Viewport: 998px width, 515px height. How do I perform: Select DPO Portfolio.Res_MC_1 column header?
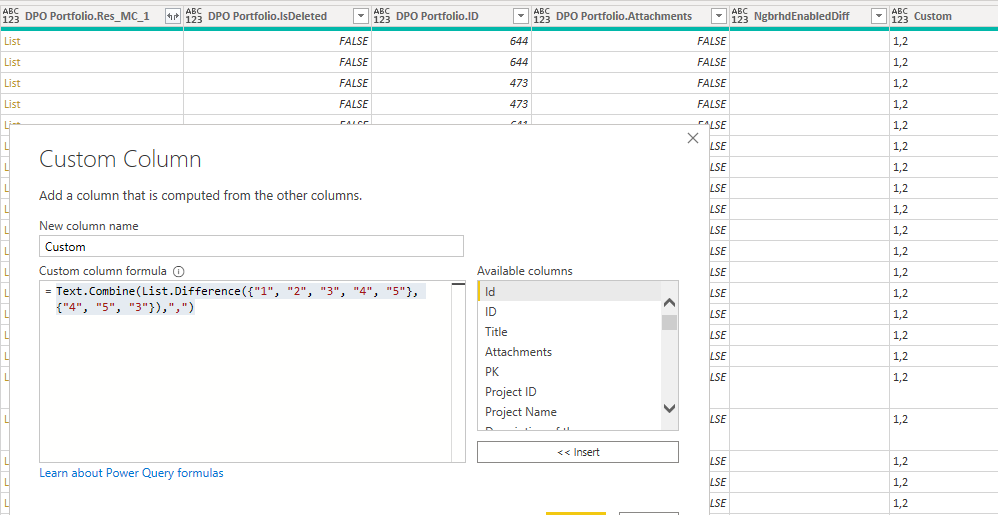point(87,17)
